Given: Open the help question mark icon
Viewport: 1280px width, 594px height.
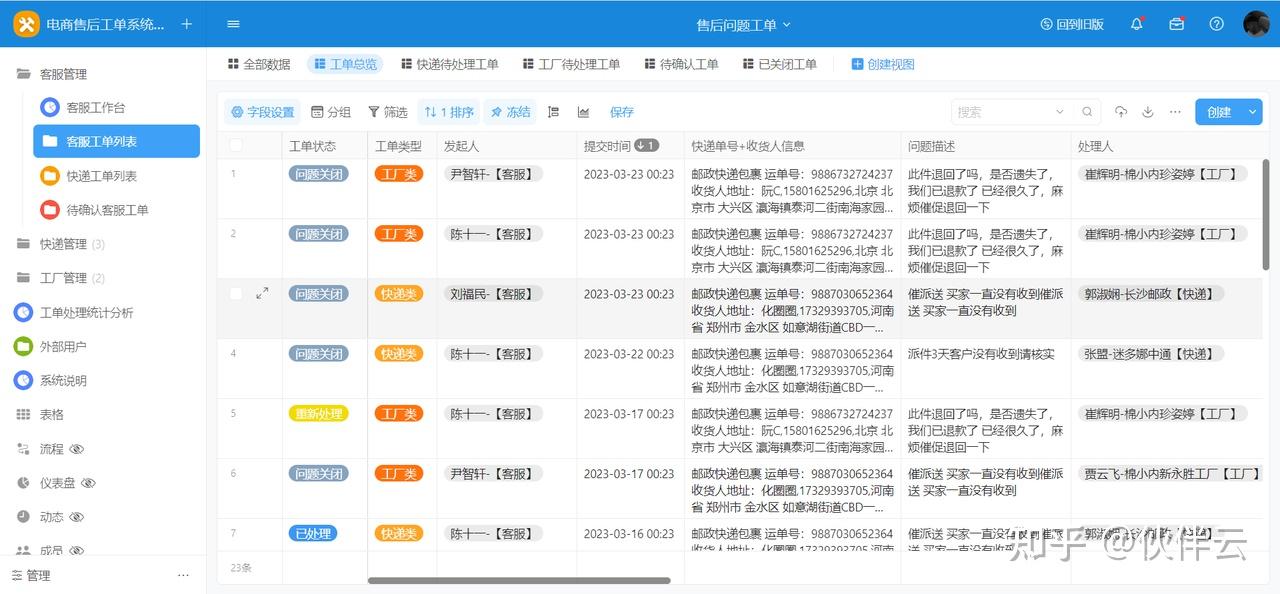Looking at the screenshot, I should coord(1217,24).
